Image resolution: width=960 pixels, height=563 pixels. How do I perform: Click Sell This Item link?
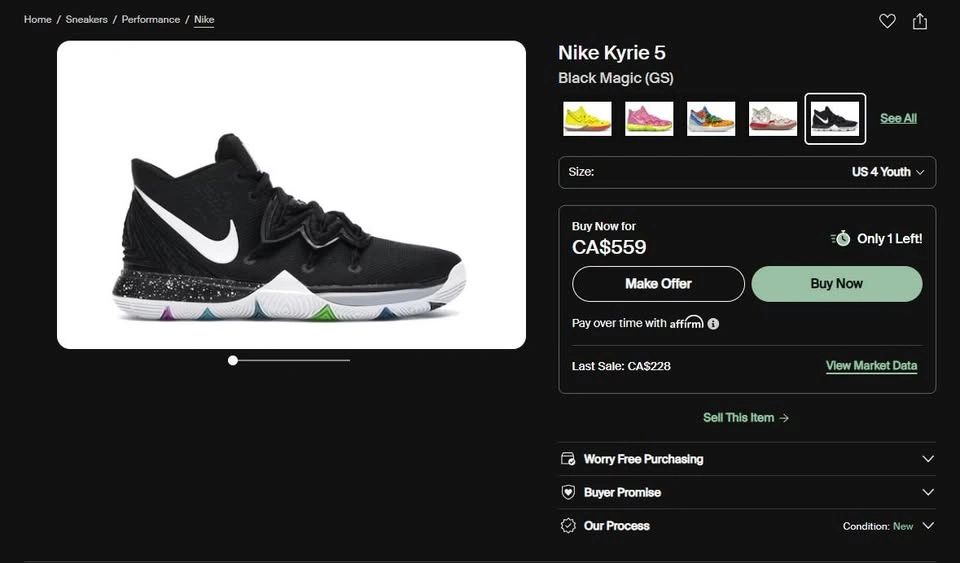(738, 418)
